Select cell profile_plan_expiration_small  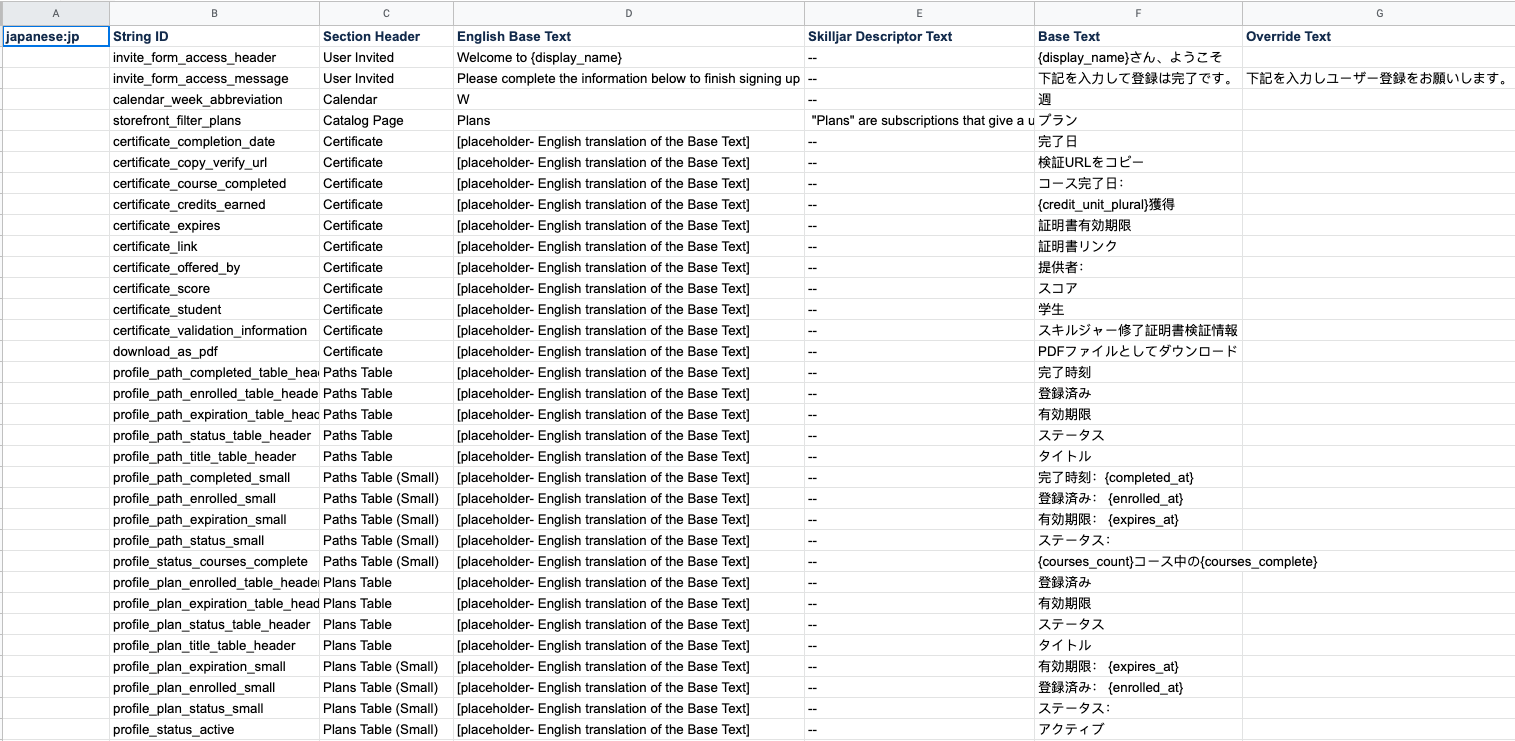[215, 667]
